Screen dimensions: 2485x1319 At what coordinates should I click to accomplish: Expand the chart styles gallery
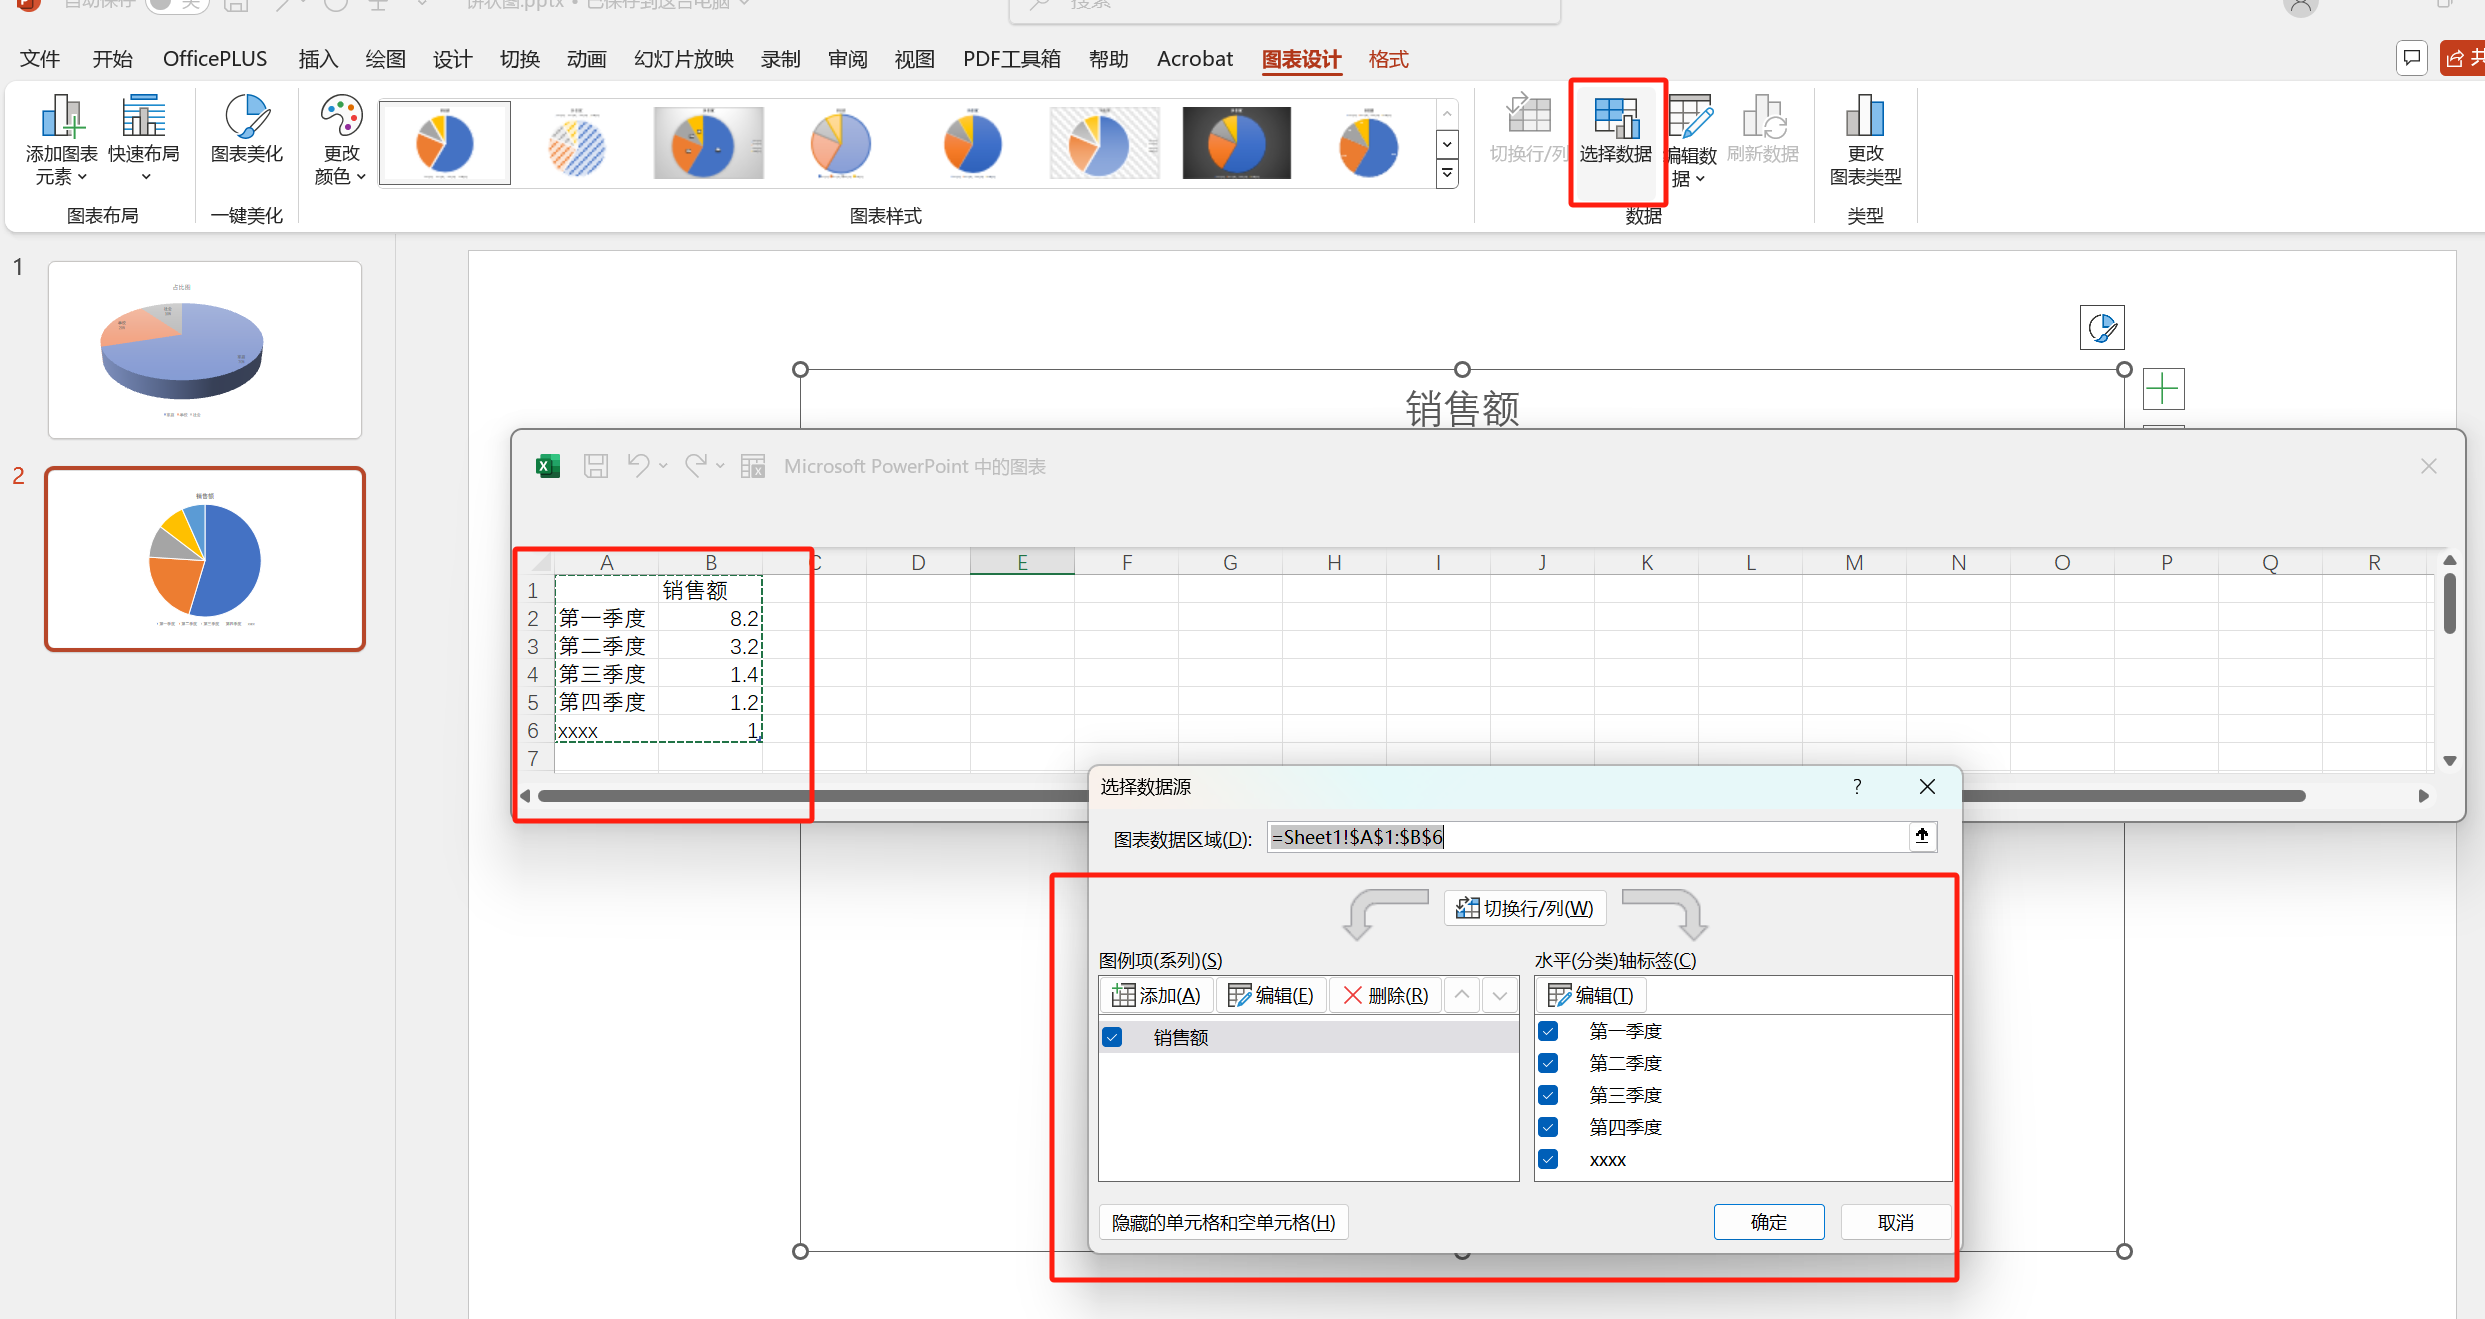pyautogui.click(x=1447, y=174)
